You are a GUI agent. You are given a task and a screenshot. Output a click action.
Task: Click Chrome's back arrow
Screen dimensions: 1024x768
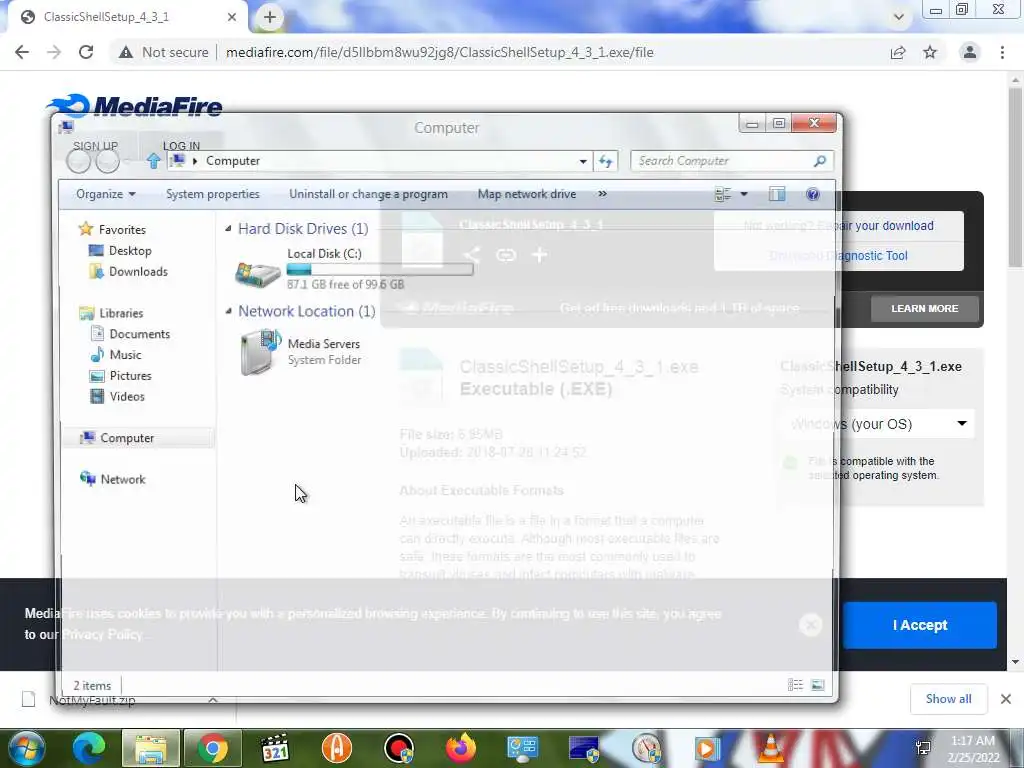tap(22, 52)
